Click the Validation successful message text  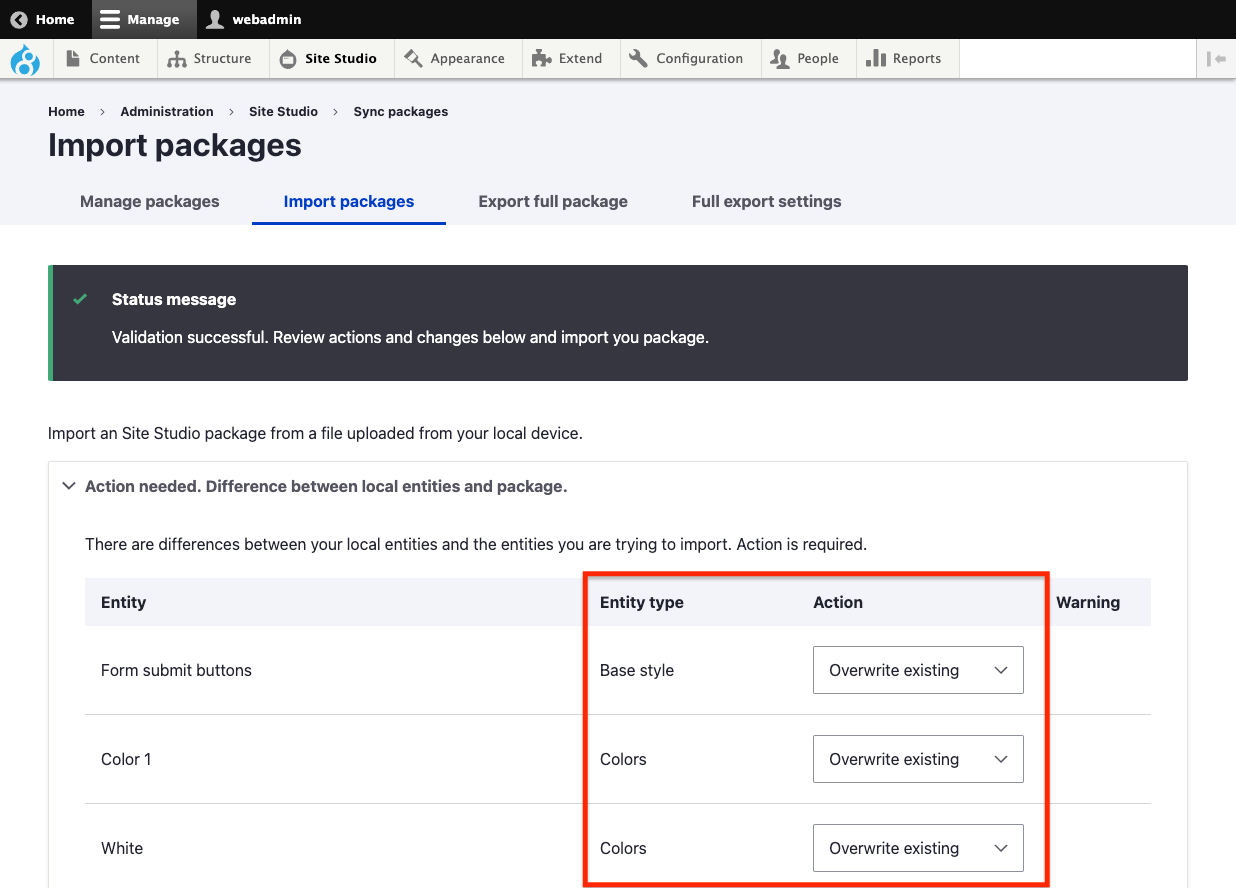point(410,337)
